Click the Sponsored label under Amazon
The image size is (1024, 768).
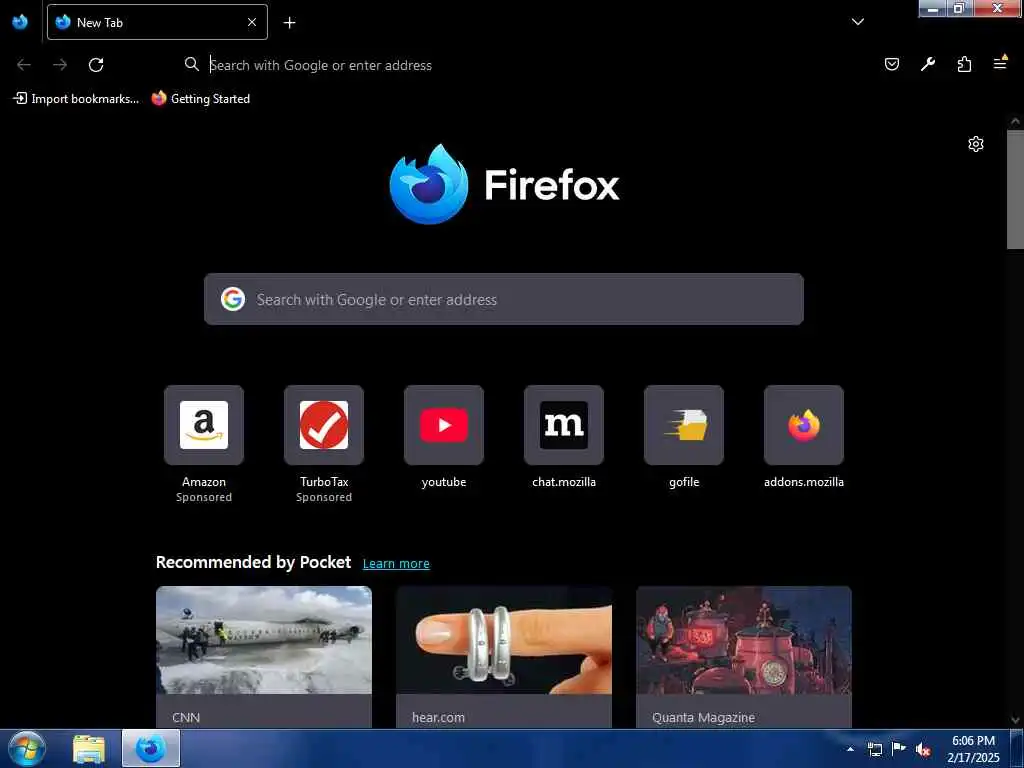pyautogui.click(x=204, y=497)
